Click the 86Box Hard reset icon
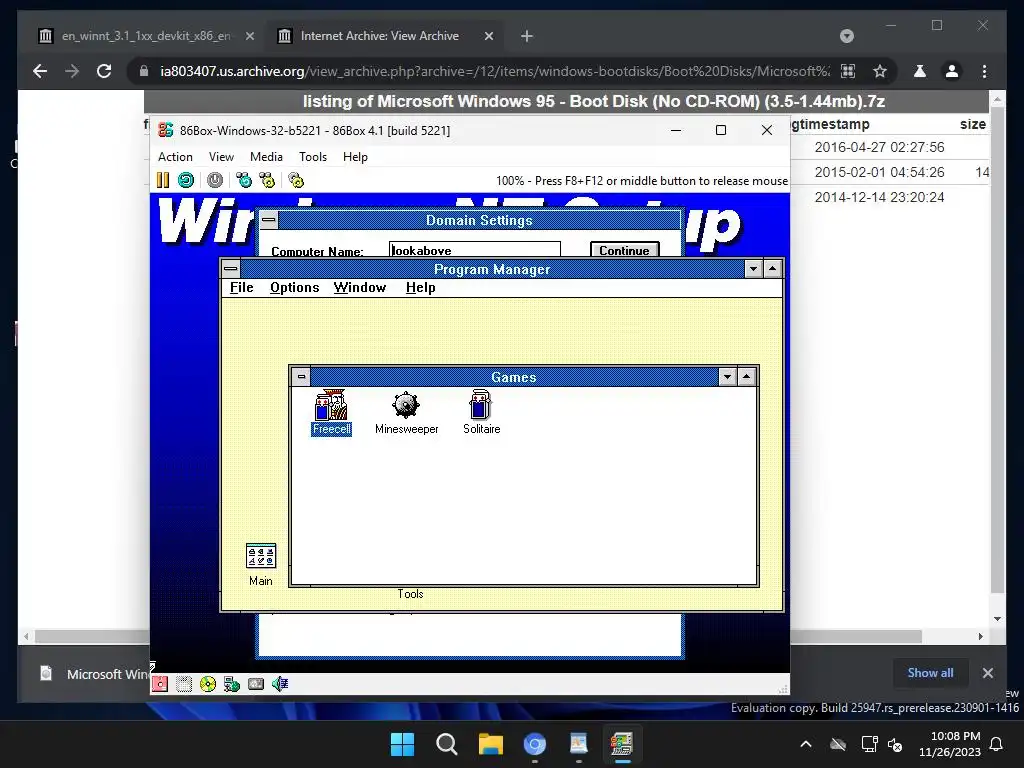 [x=186, y=180]
